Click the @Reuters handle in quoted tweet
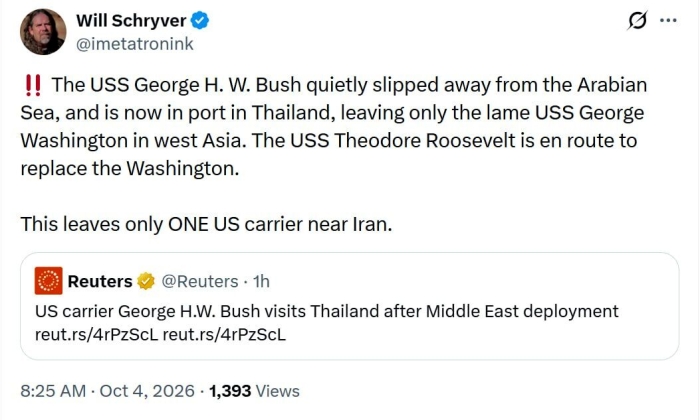The image size is (700, 420). pos(200,281)
